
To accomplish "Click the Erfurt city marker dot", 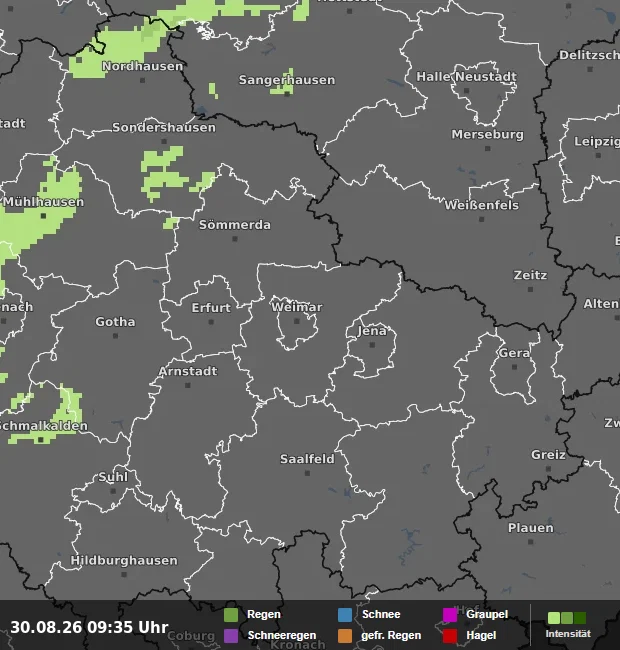I will click(211, 322).
